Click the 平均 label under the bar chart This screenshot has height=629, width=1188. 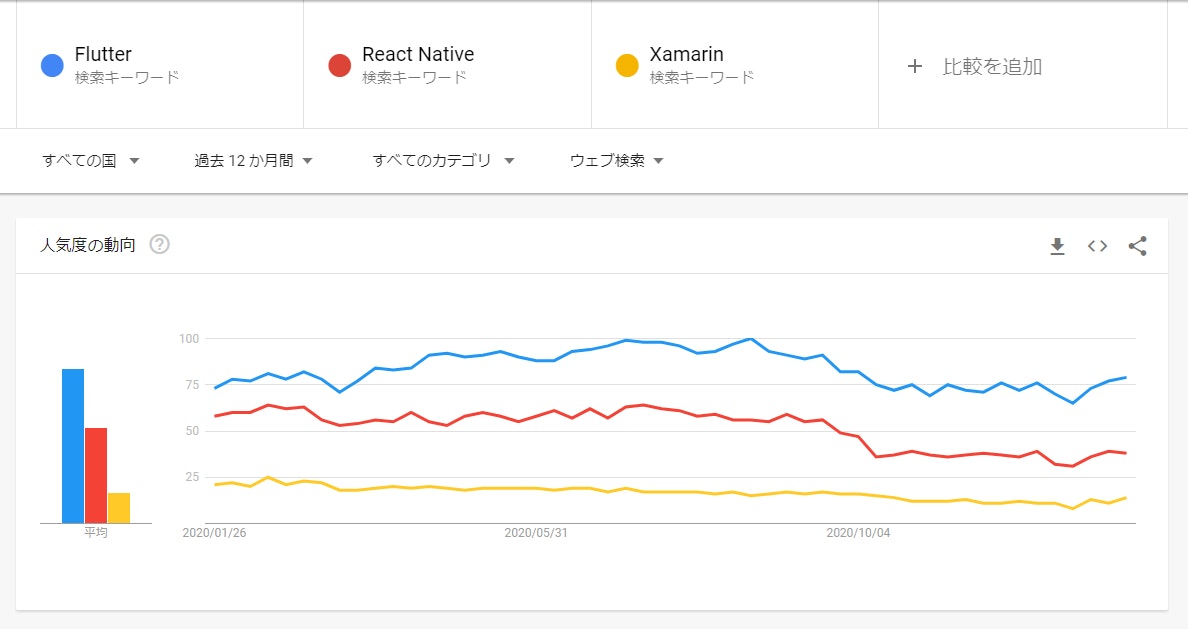click(95, 533)
